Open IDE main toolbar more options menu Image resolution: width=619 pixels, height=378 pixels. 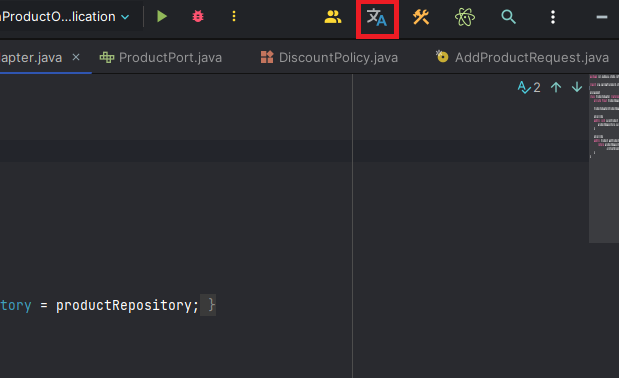(553, 17)
